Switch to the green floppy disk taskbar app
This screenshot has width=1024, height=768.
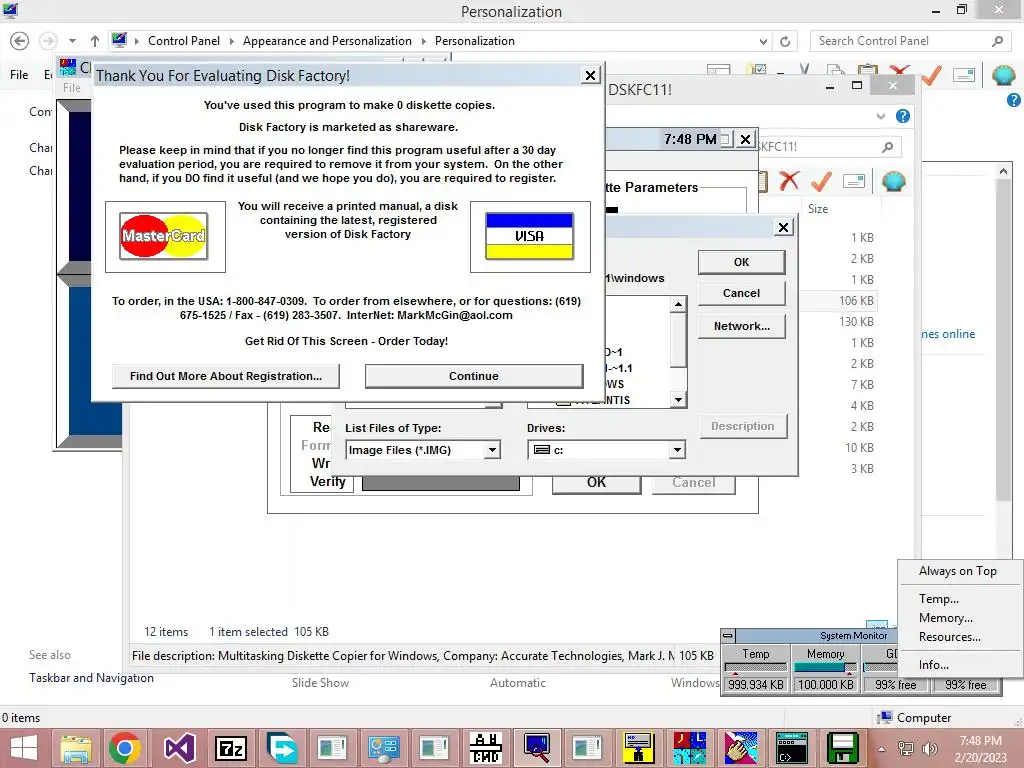pyautogui.click(x=842, y=748)
